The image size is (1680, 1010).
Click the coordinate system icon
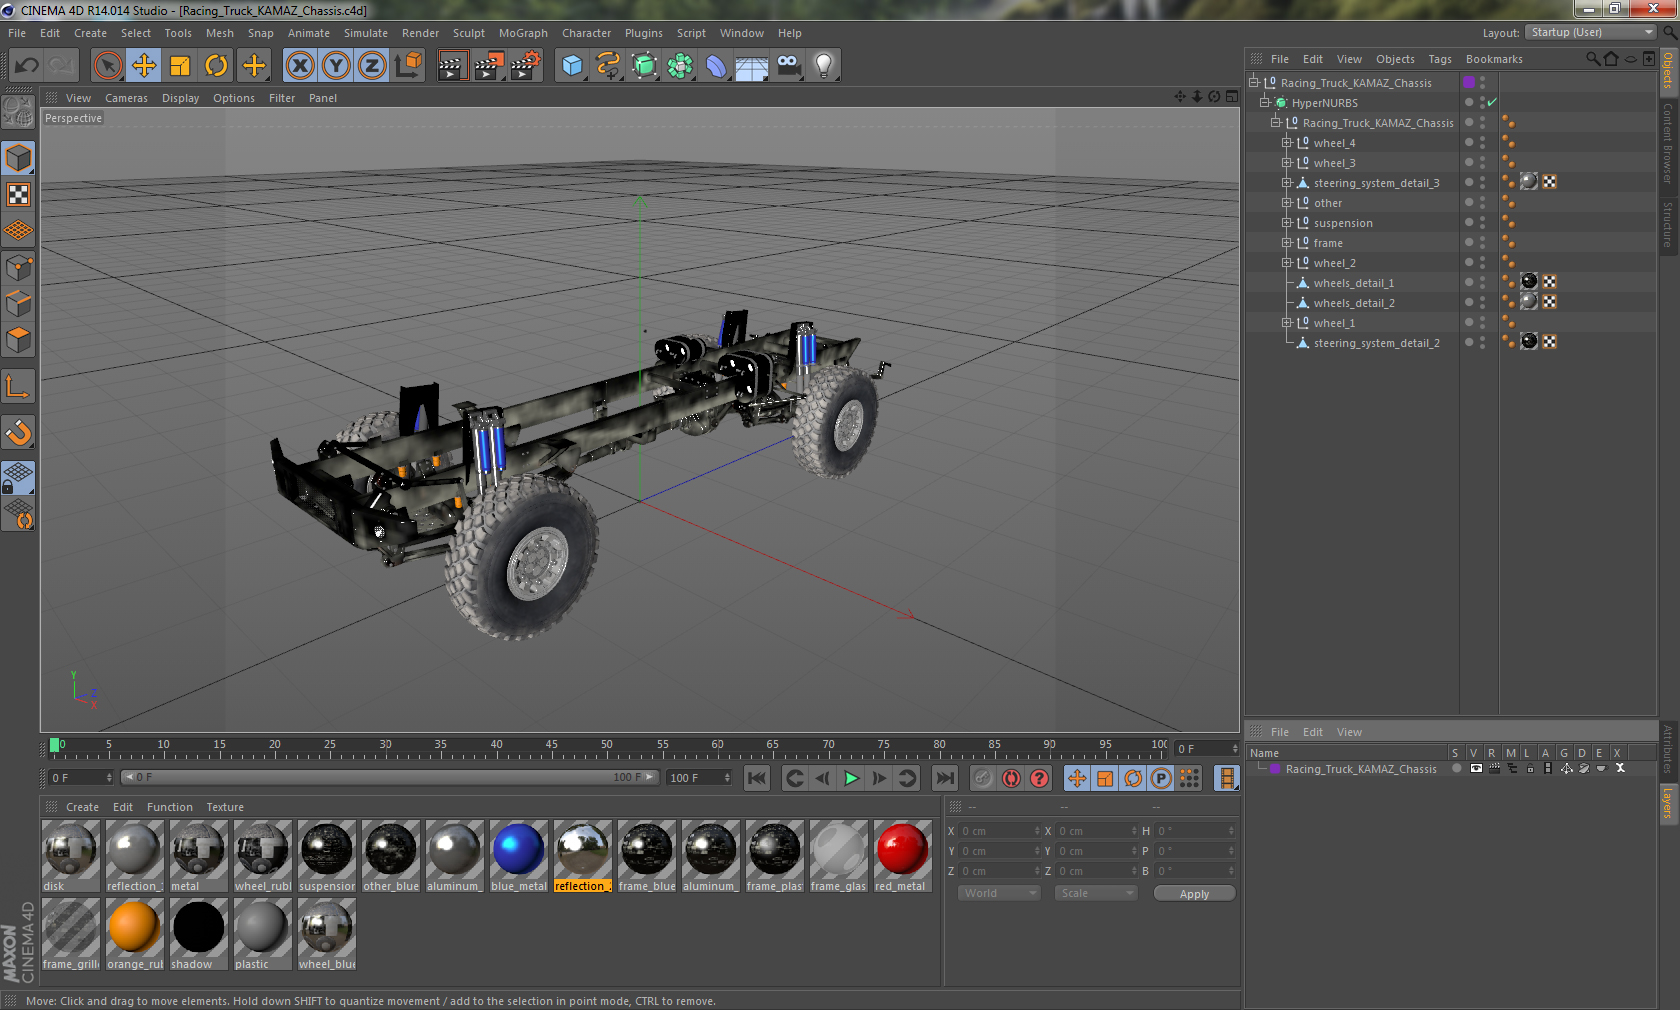click(x=408, y=66)
